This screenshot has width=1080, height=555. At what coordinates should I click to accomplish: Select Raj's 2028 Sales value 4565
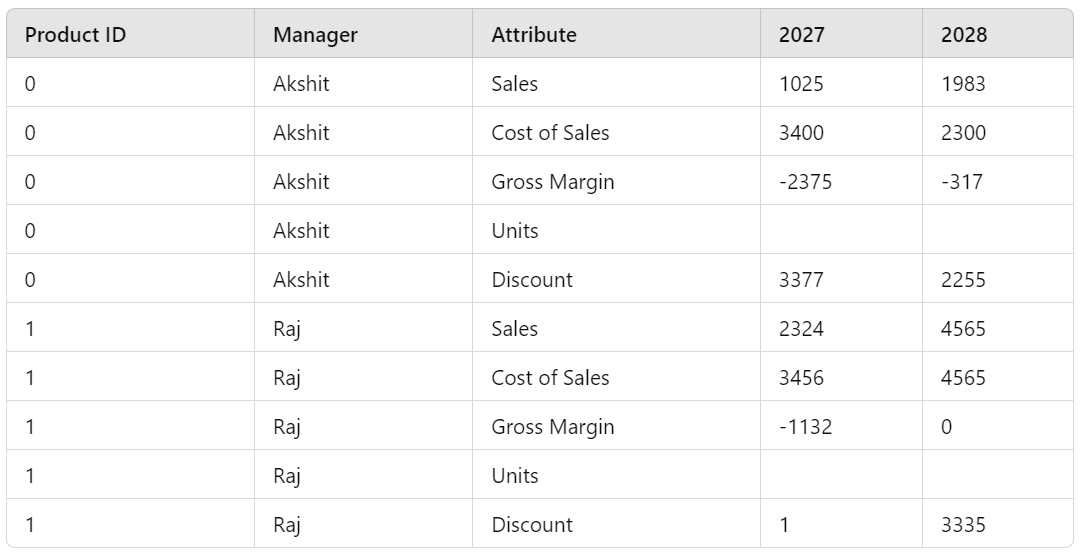click(x=963, y=329)
